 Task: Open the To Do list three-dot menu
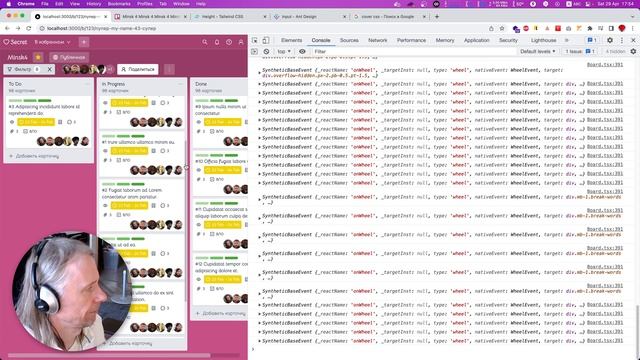(x=87, y=84)
